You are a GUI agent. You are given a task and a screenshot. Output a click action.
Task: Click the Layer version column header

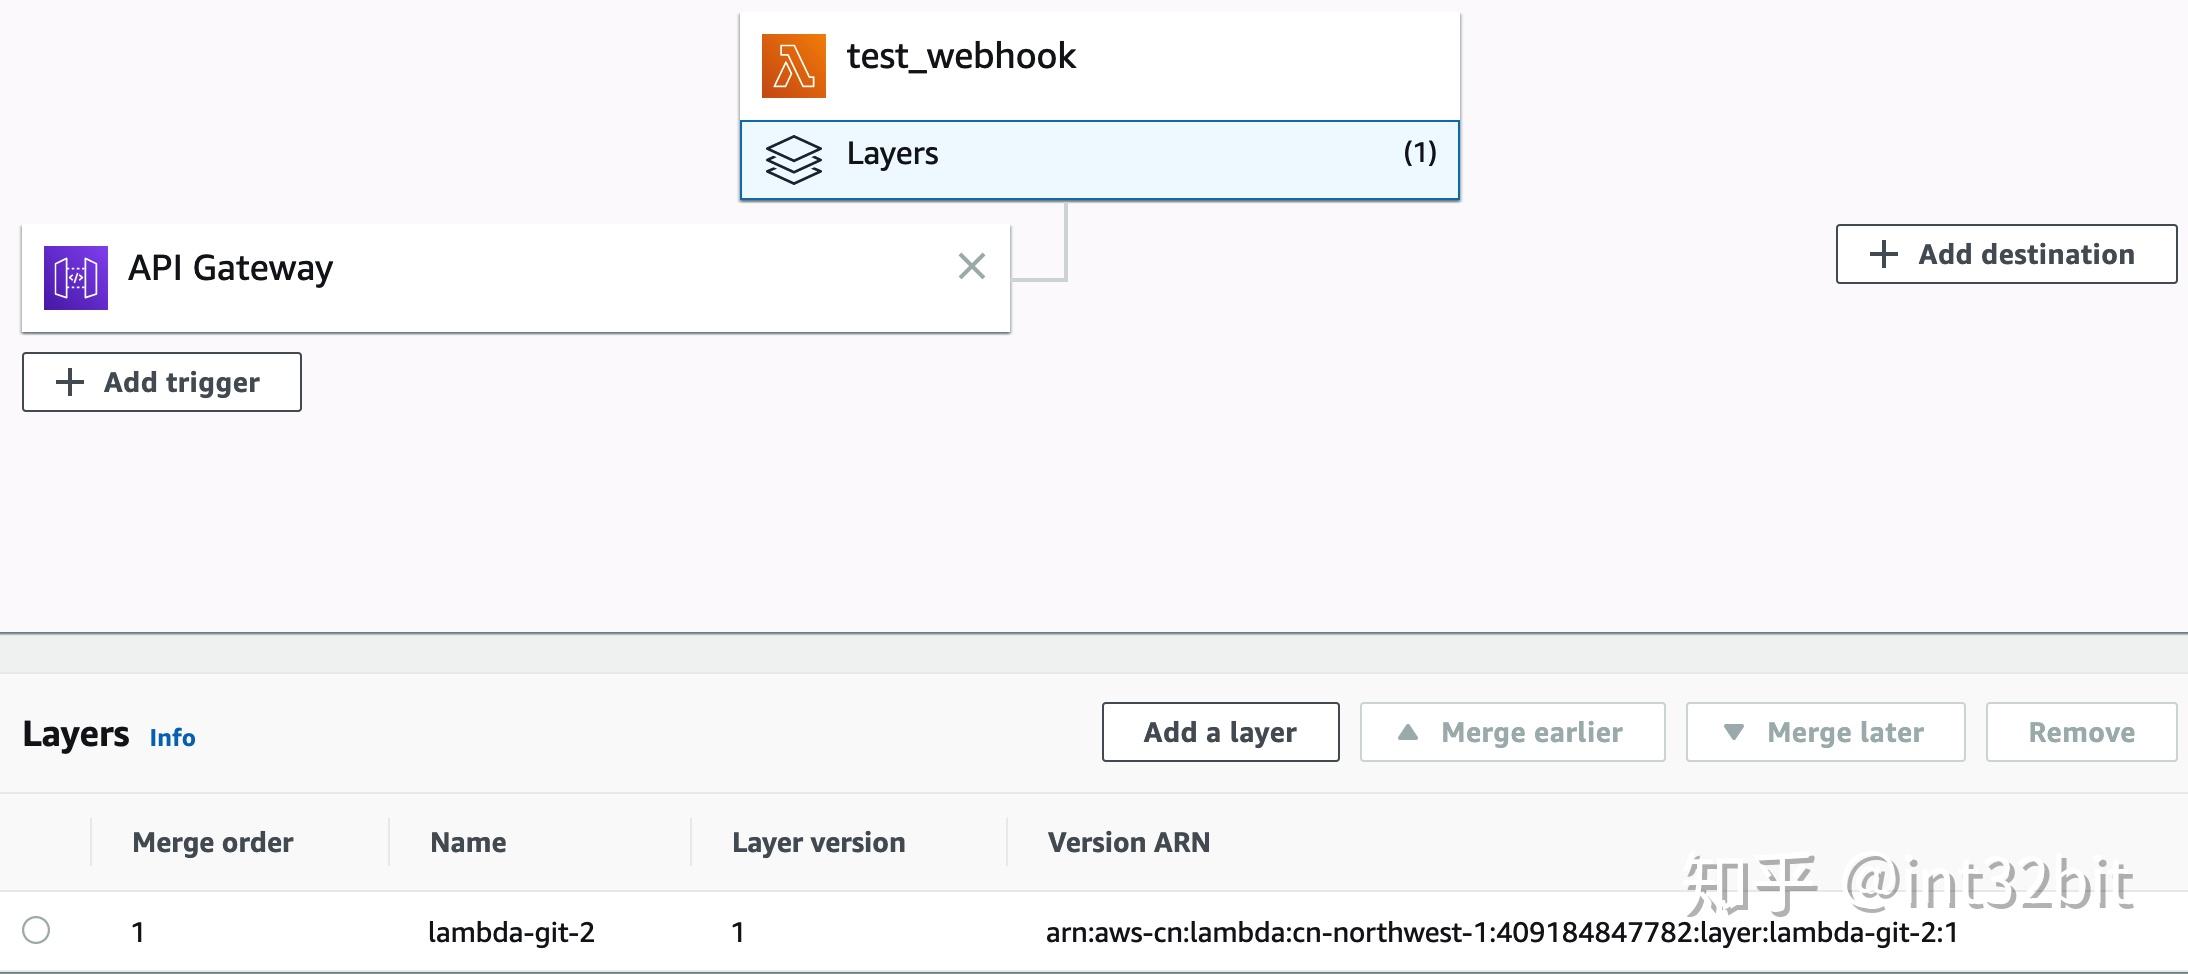(x=819, y=842)
